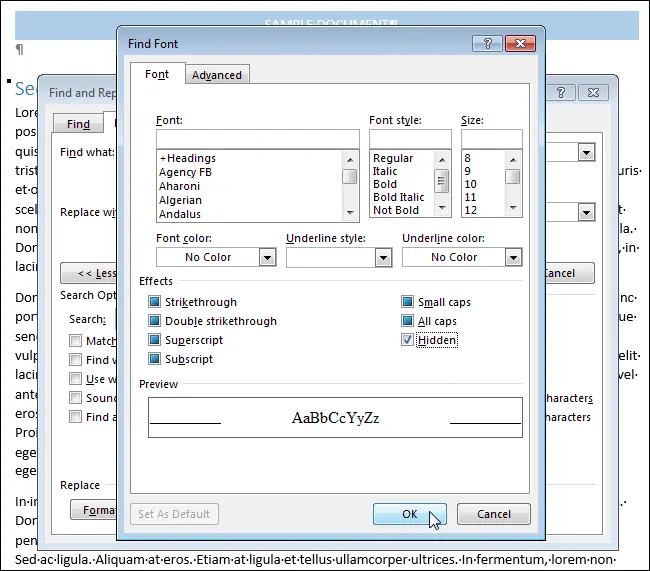Tick the Find all word forms checkbox

coord(75,417)
